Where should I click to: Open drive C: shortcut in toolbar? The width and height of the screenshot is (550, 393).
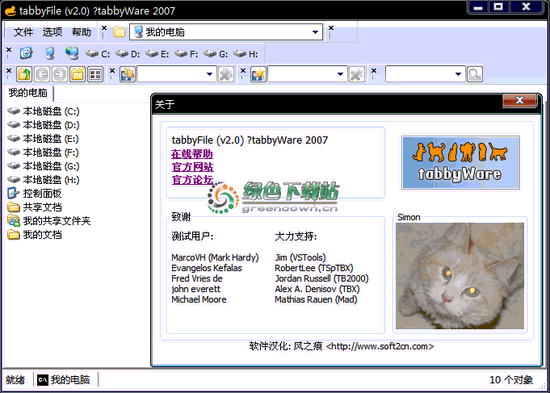(98, 54)
